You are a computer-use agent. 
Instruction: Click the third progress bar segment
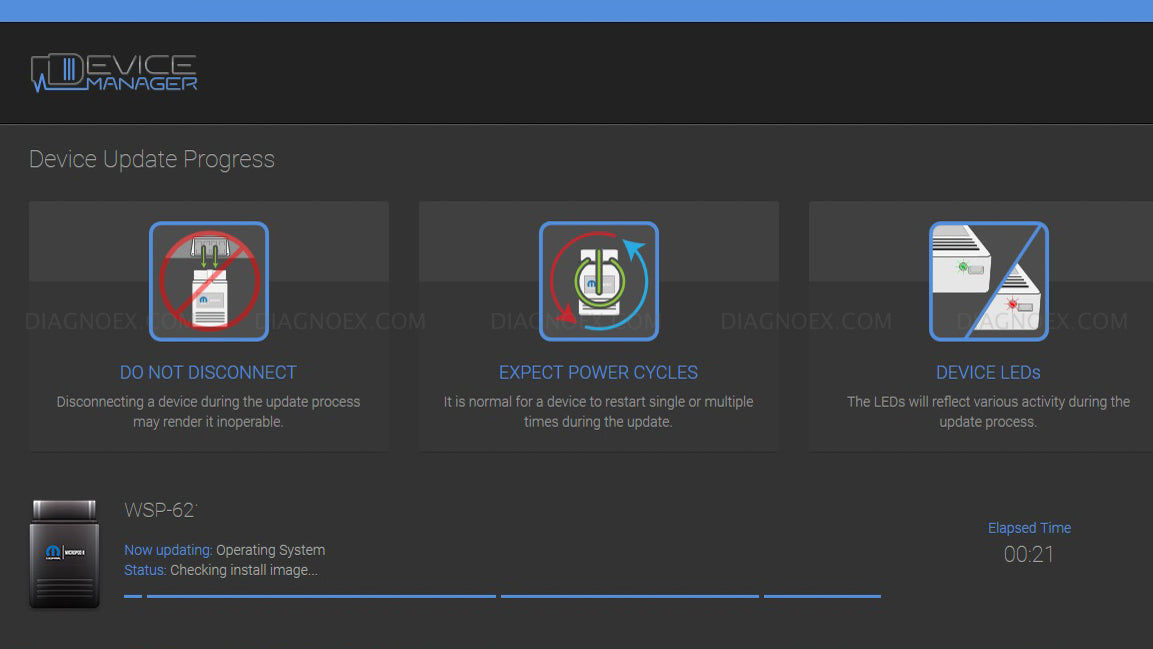click(x=629, y=596)
